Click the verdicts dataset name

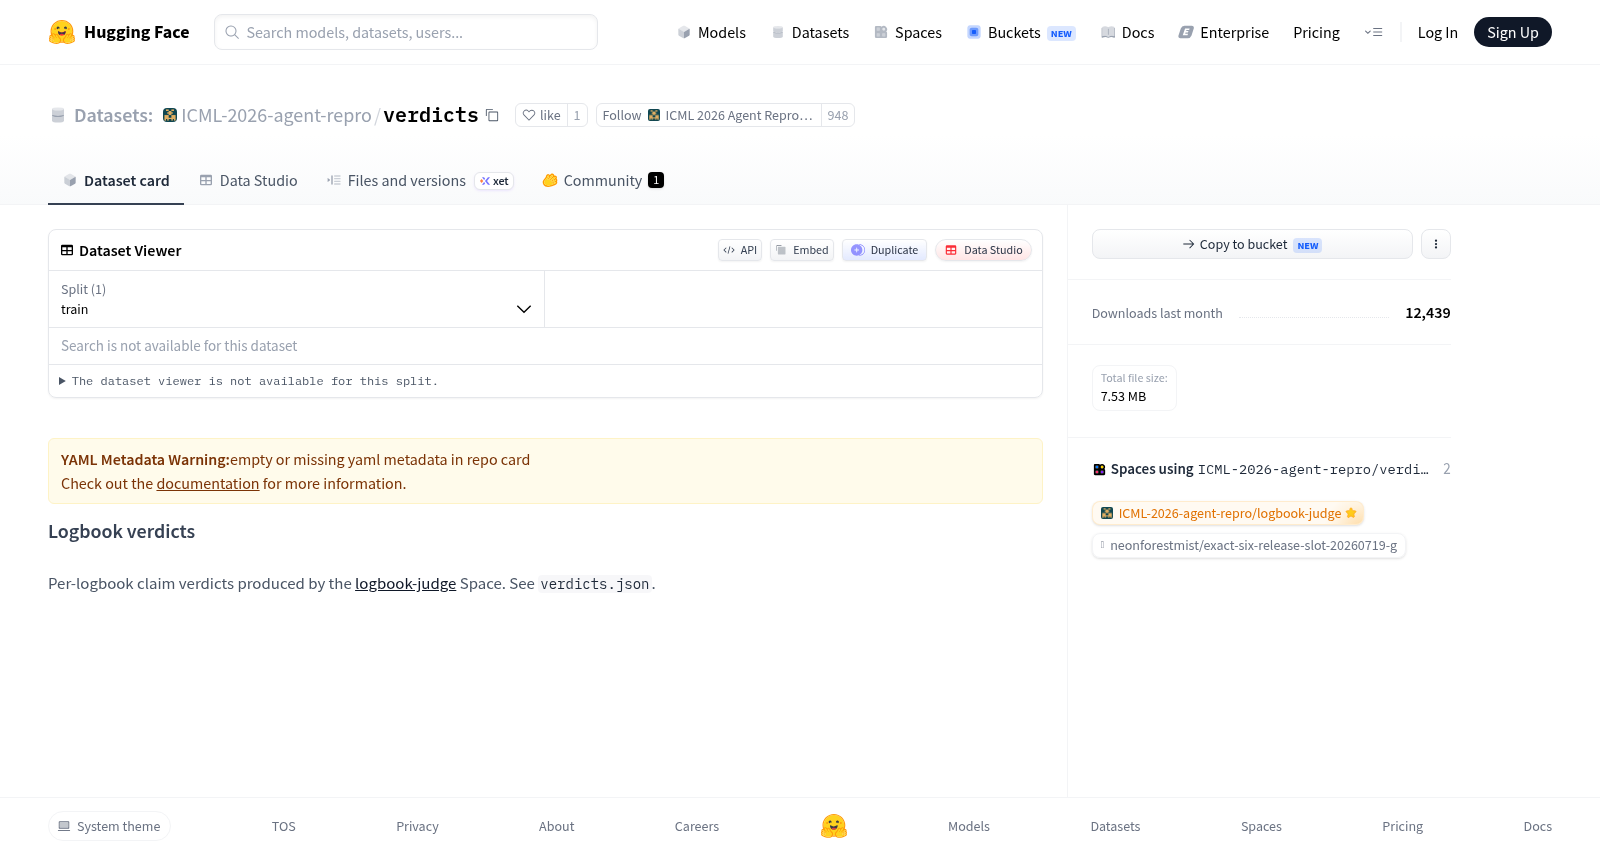tap(431, 115)
